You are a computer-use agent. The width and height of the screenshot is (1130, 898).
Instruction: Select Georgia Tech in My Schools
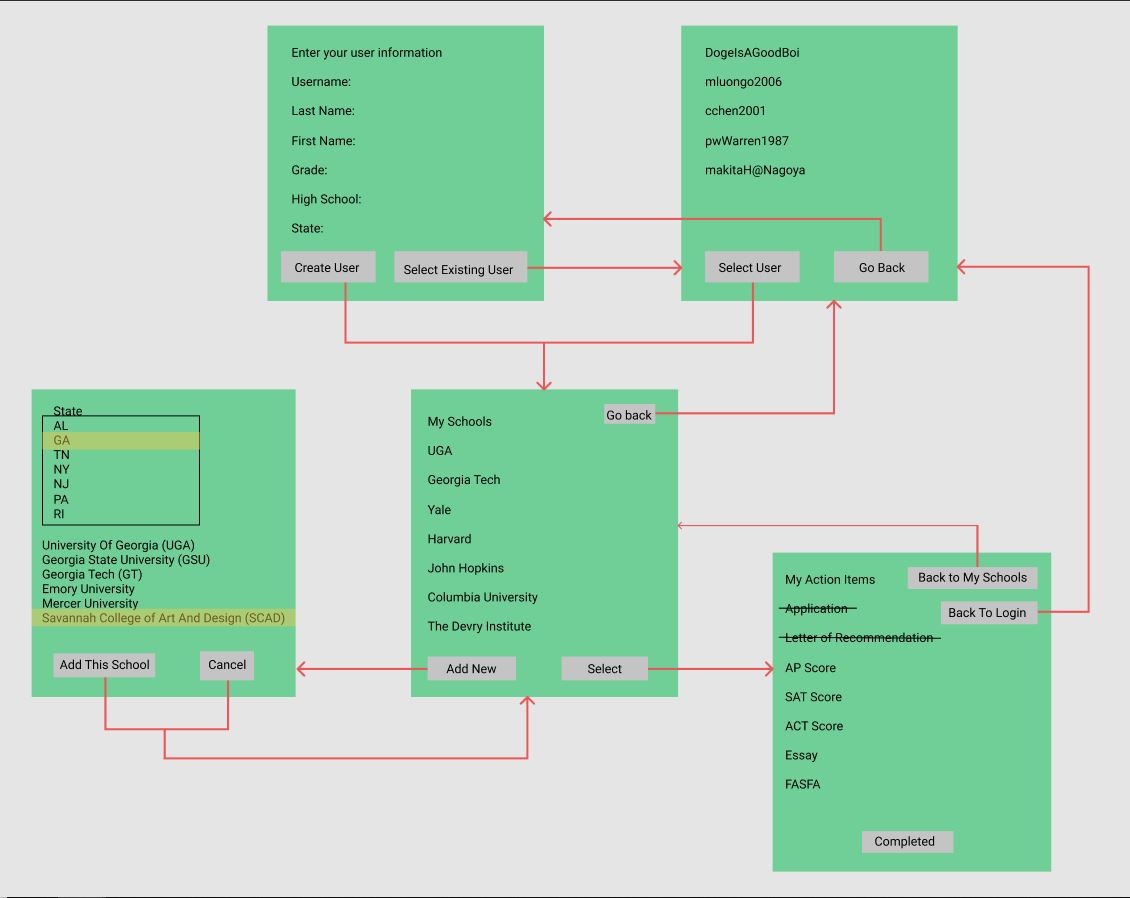[x=463, y=480]
